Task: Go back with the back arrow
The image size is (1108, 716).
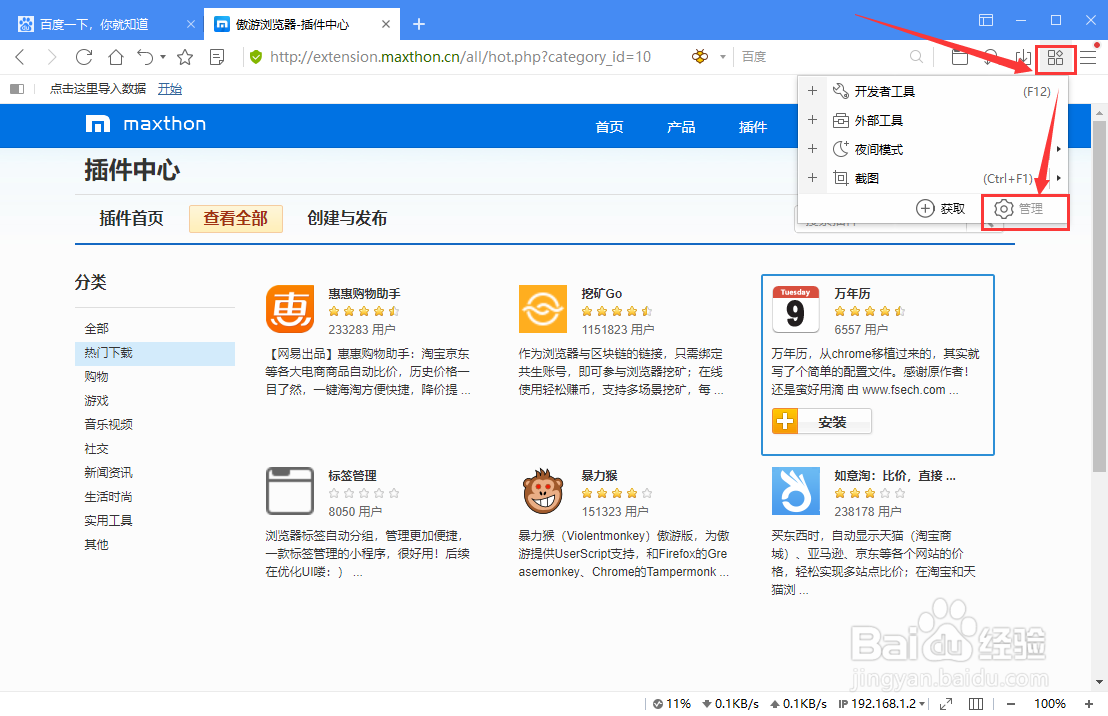Action: (x=20, y=57)
